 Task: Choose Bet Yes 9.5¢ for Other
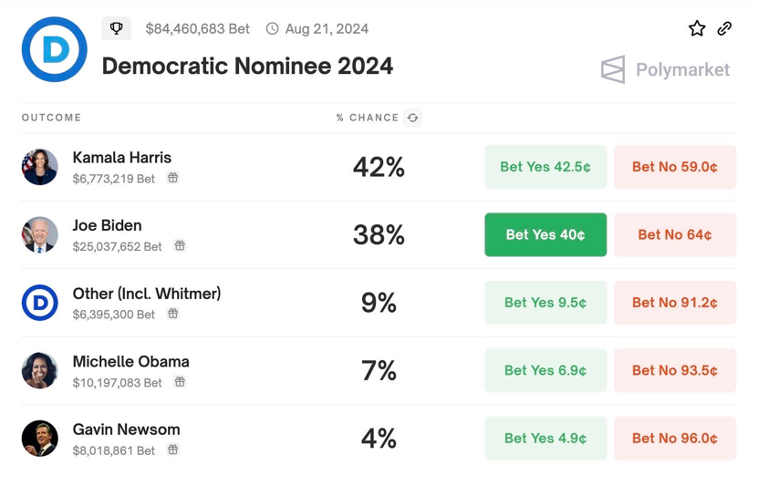pyautogui.click(x=545, y=303)
